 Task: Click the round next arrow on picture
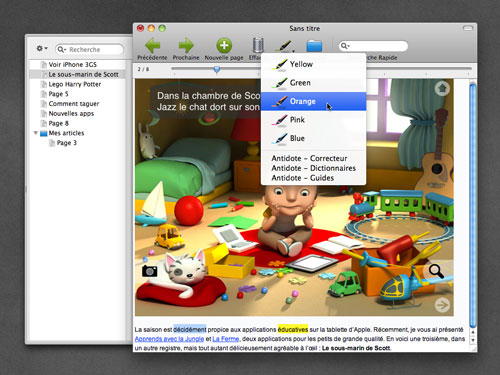(442, 305)
